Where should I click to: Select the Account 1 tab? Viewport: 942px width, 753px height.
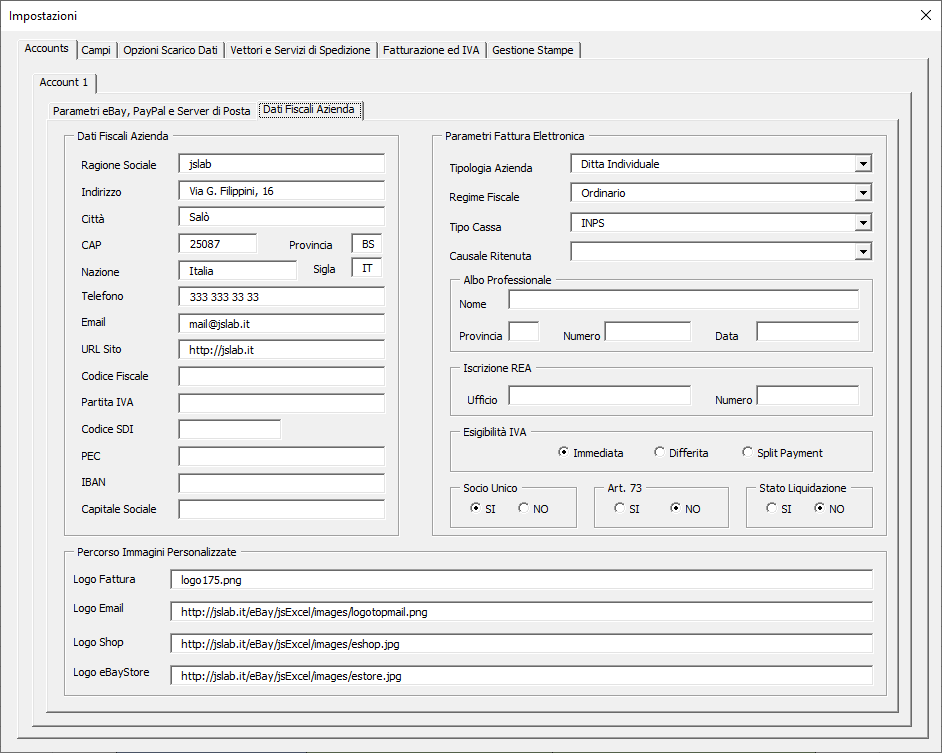64,82
